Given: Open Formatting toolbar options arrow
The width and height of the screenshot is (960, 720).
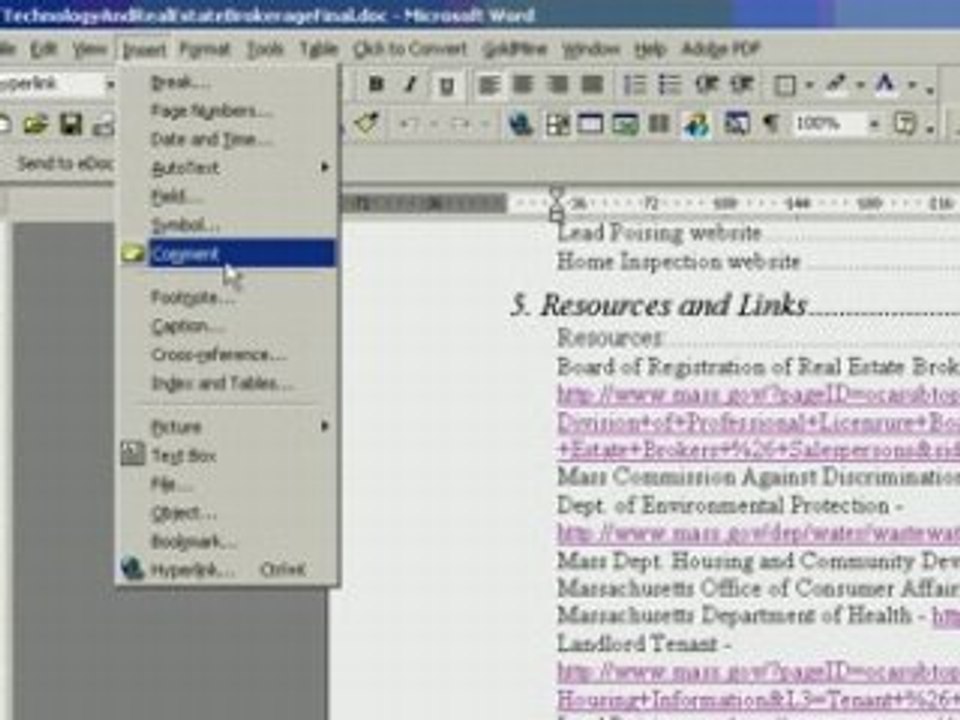Looking at the screenshot, I should (930, 89).
